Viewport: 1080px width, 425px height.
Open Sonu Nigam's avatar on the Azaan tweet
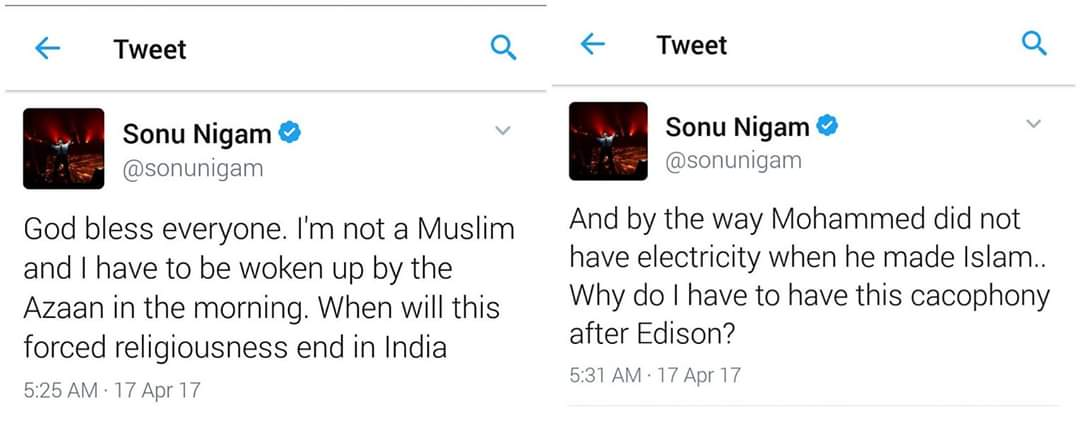(x=64, y=148)
